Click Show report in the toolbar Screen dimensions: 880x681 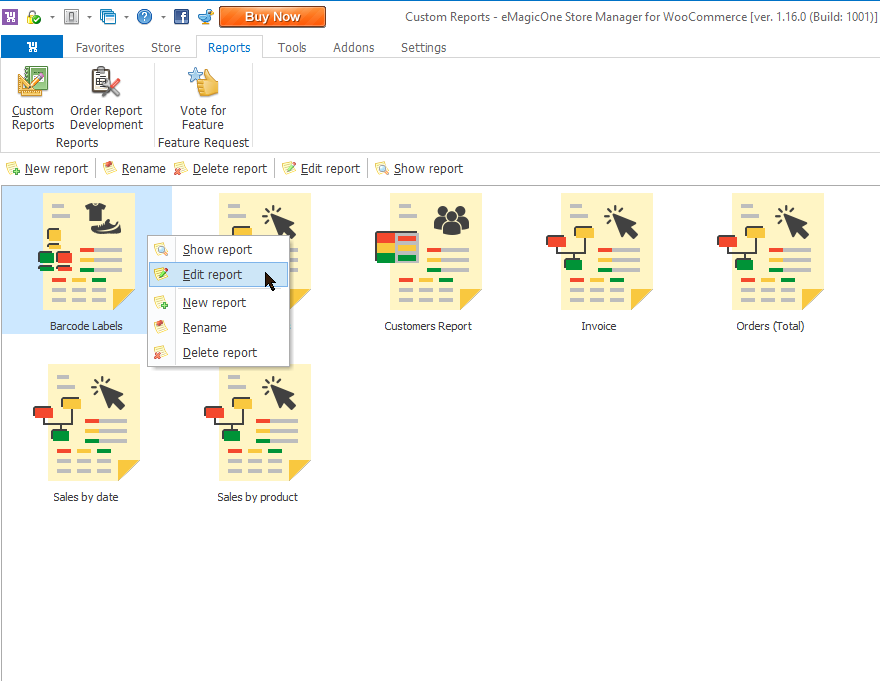tap(419, 169)
